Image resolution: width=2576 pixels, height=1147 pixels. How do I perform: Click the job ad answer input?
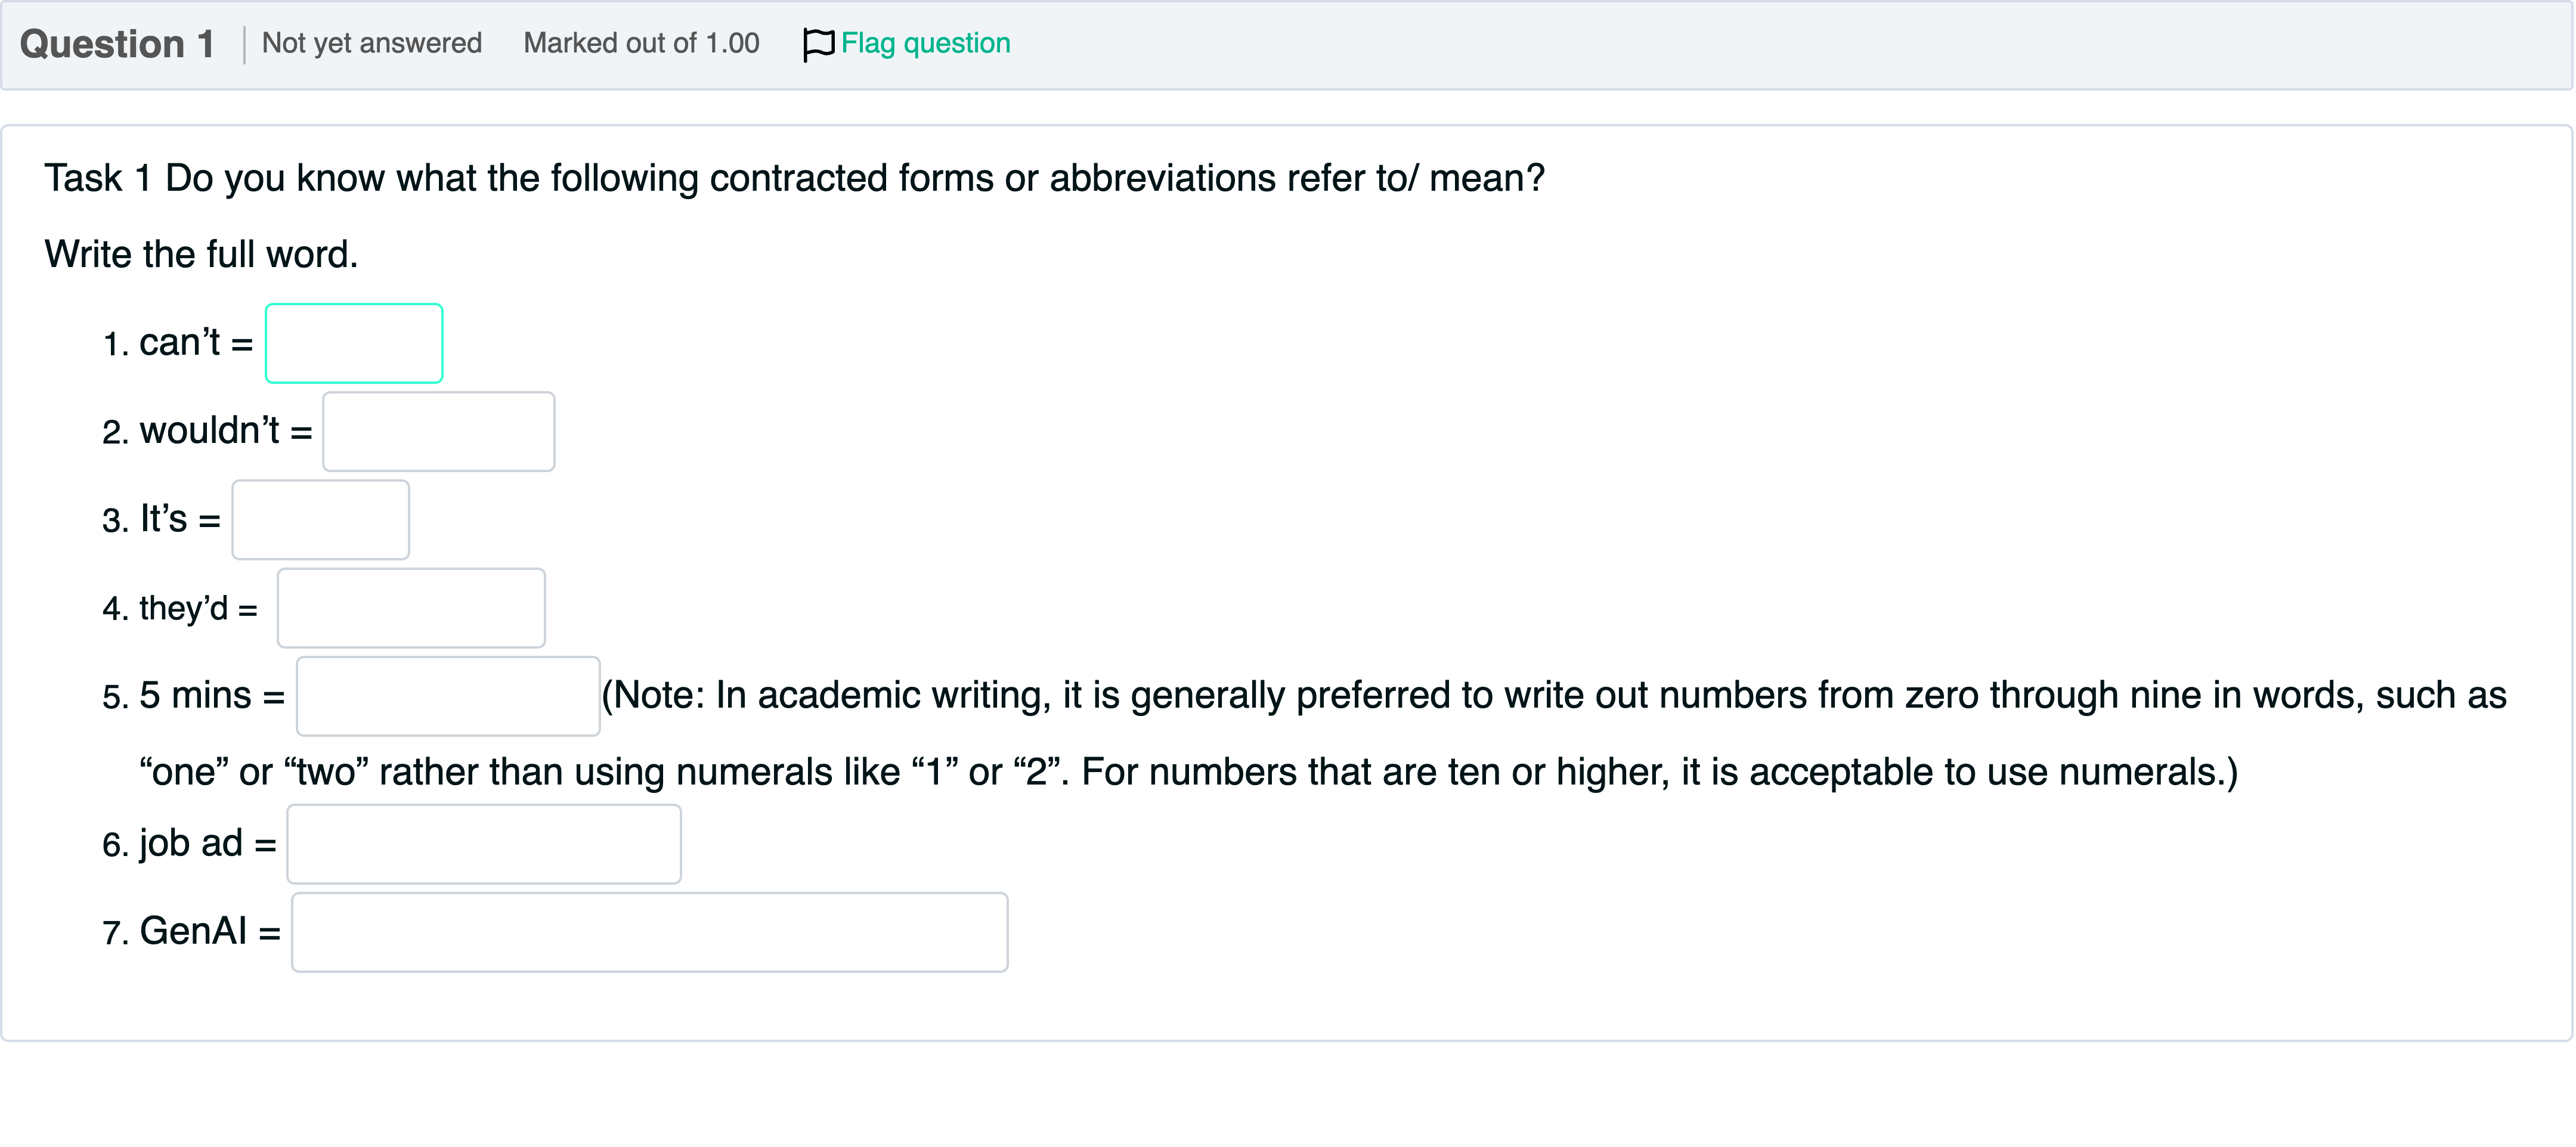[484, 844]
